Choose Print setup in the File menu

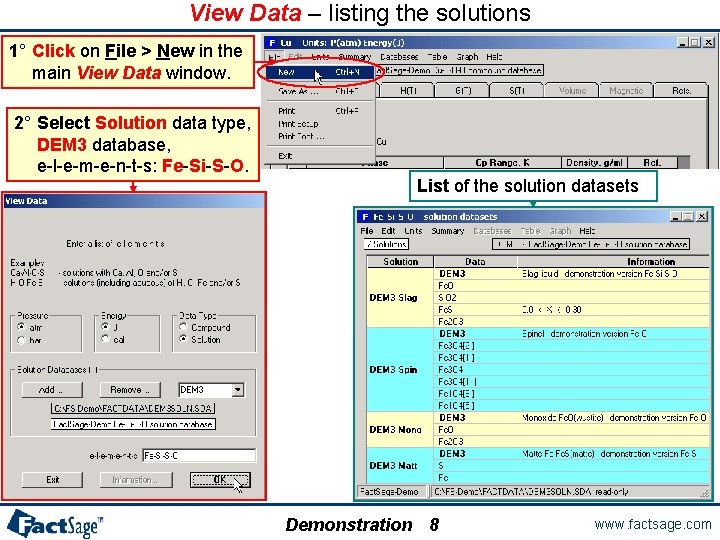pyautogui.click(x=319, y=124)
